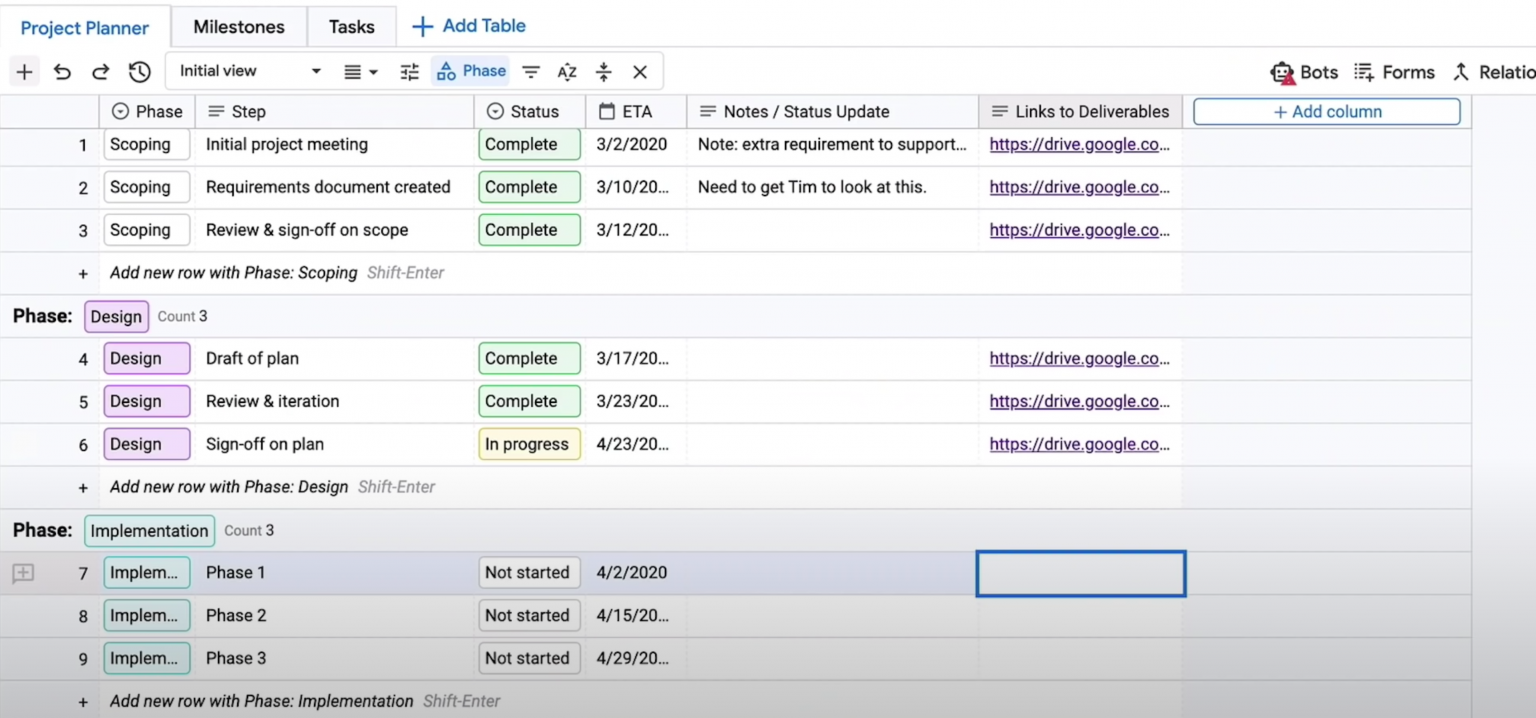Open version history clock icon
This screenshot has height=718, width=1536.
pos(139,72)
